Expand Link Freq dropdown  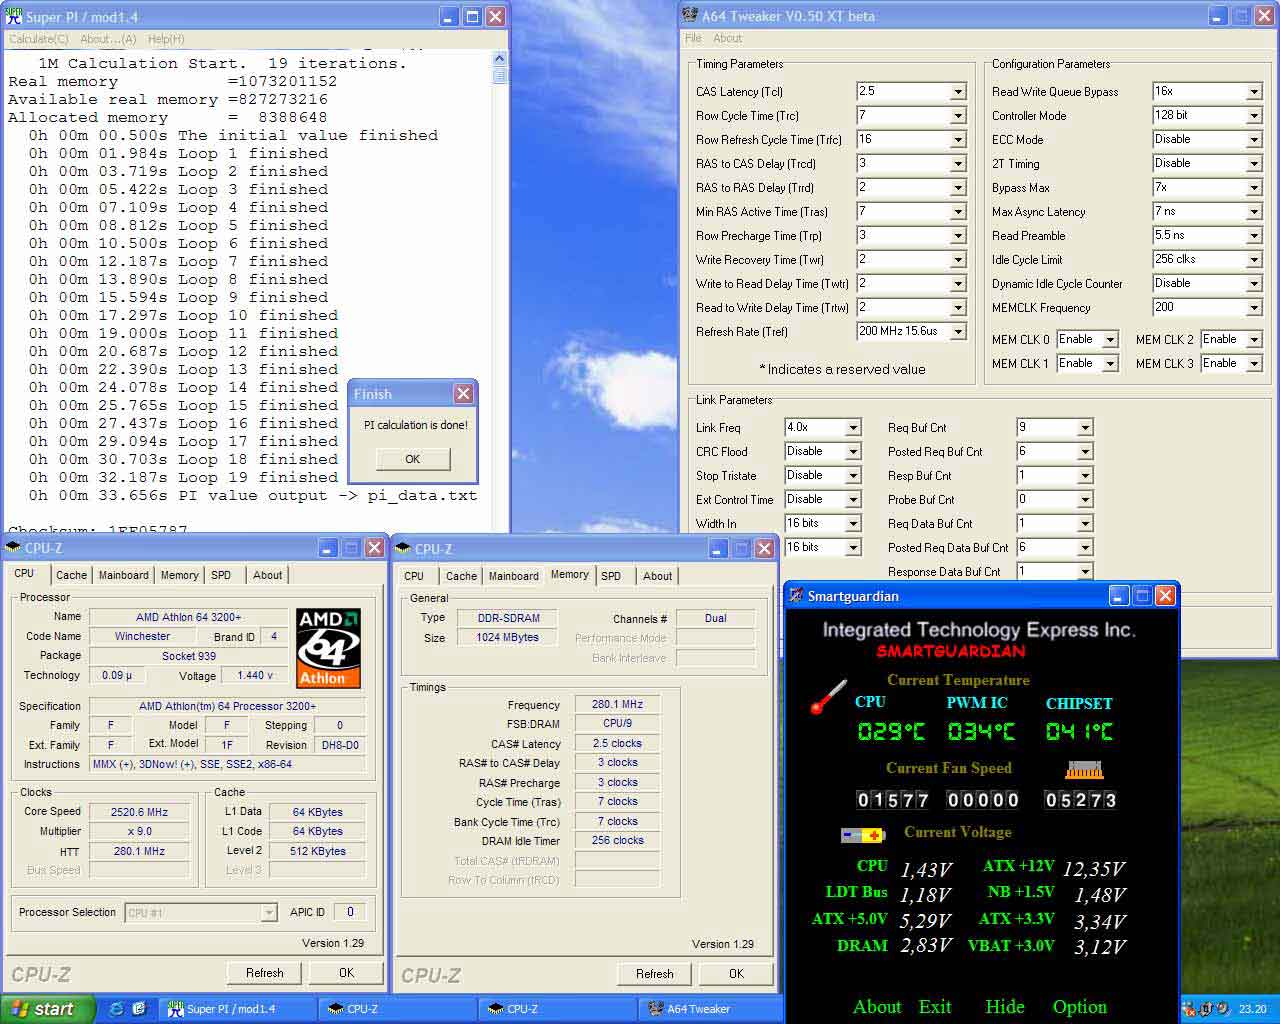(853, 427)
